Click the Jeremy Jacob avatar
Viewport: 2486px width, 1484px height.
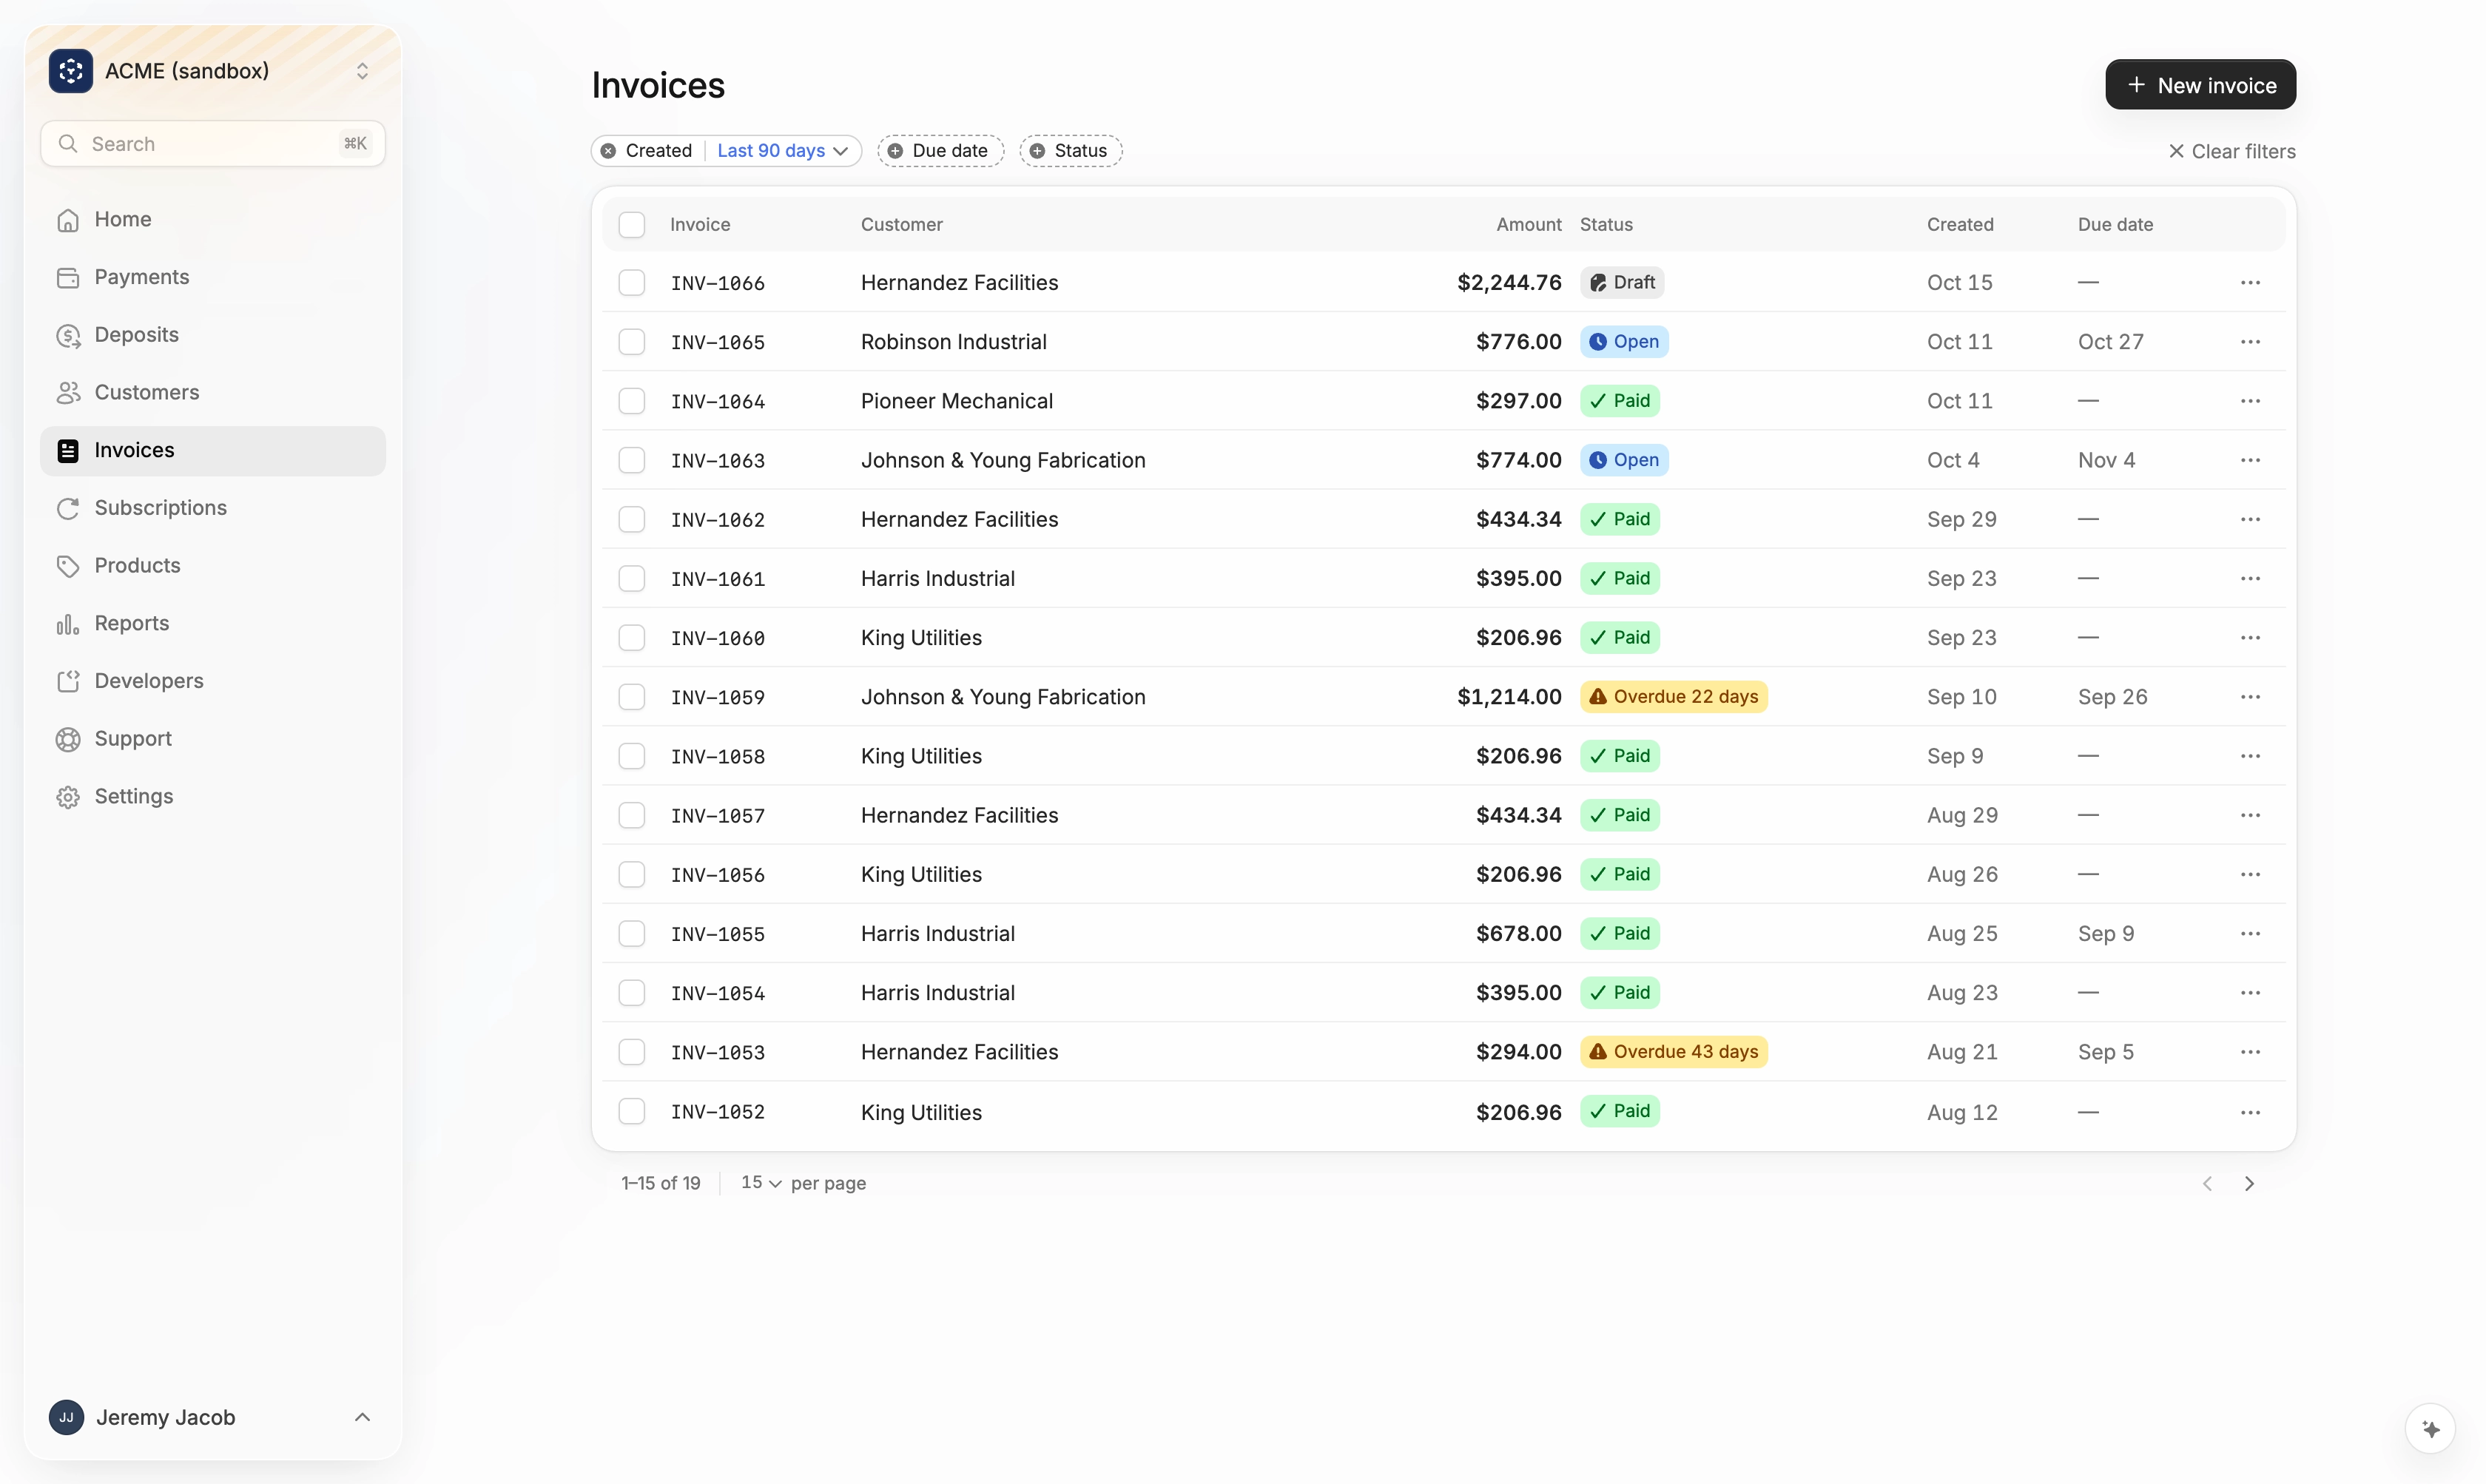(66, 1417)
